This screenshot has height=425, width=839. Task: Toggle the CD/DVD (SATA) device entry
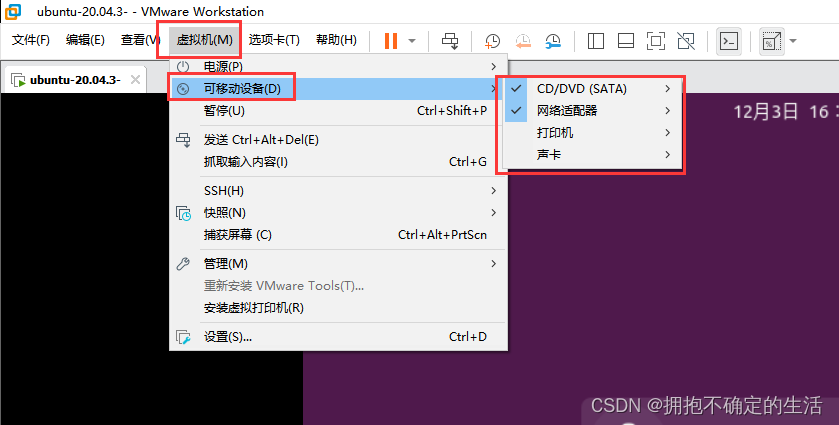click(x=592, y=89)
